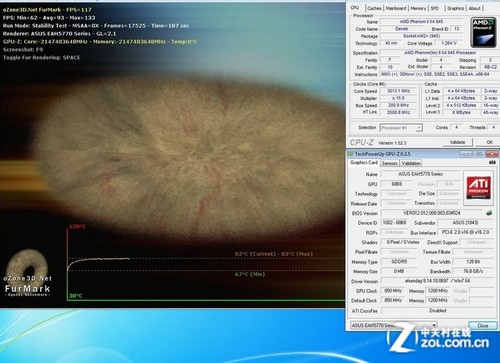Click the Close button in GPU-Z
500x363 pixels.
pyautogui.click(x=483, y=325)
